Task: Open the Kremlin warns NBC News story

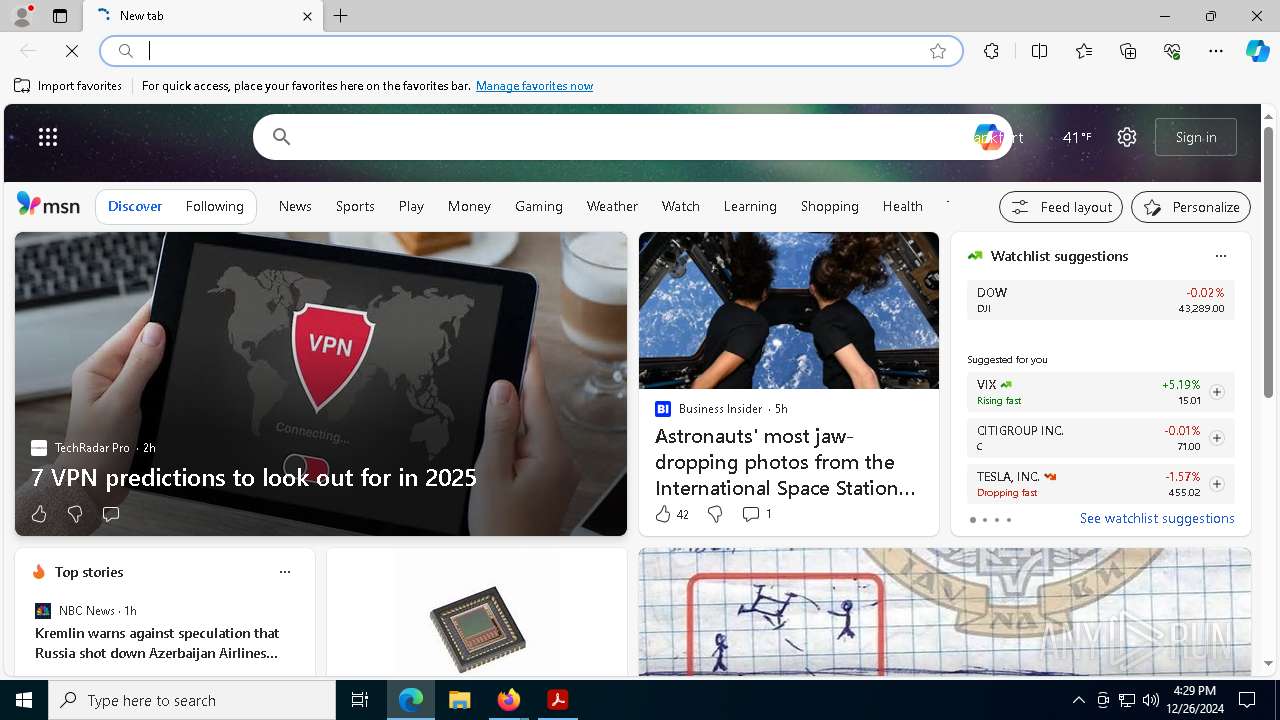Action: pos(157,643)
